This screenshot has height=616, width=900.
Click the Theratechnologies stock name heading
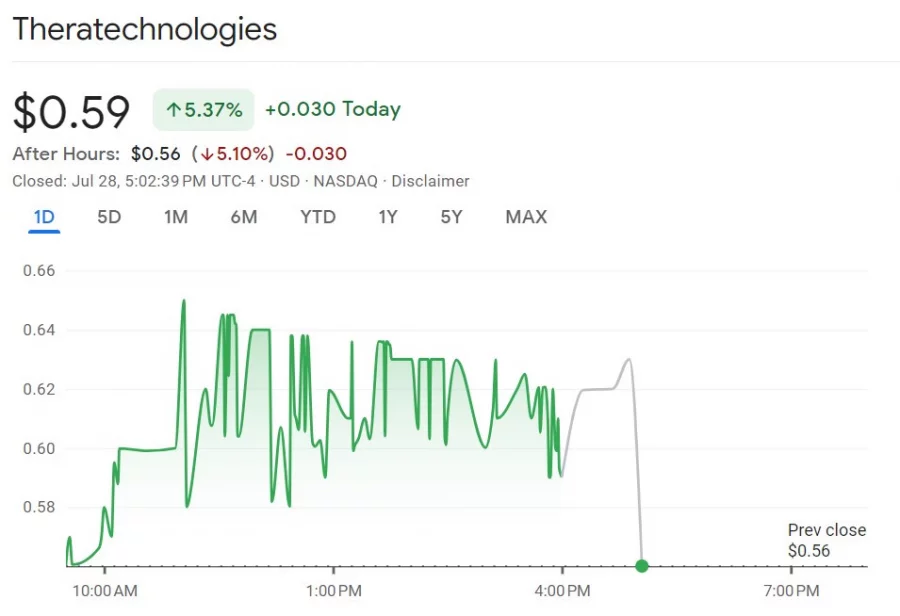pos(145,29)
